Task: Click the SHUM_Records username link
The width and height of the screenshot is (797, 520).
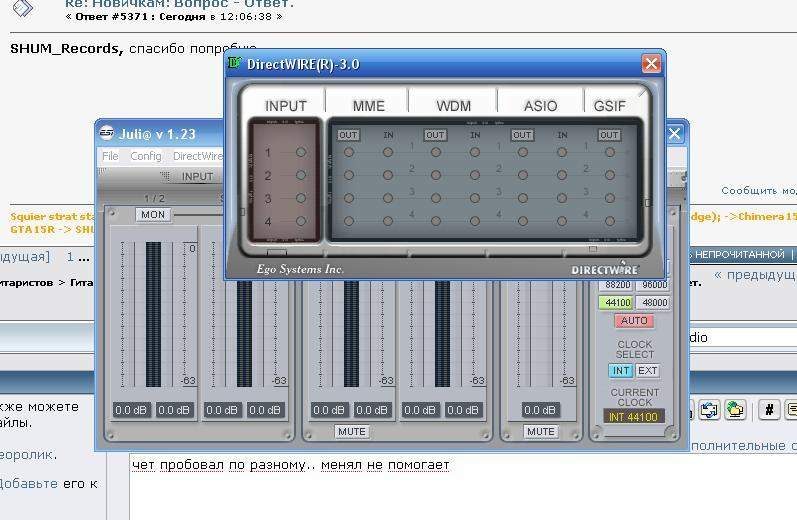Action: click(x=66, y=48)
